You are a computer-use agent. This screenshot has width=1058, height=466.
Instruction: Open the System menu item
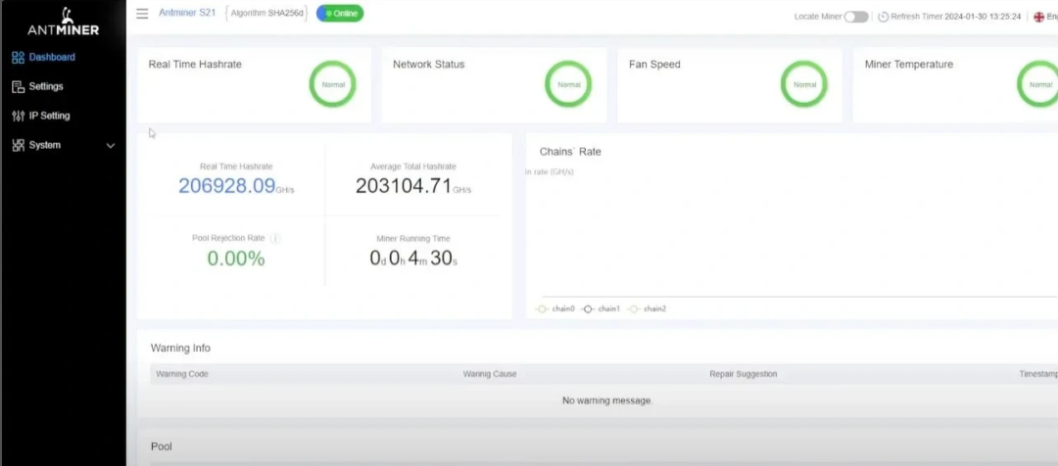[x=45, y=145]
